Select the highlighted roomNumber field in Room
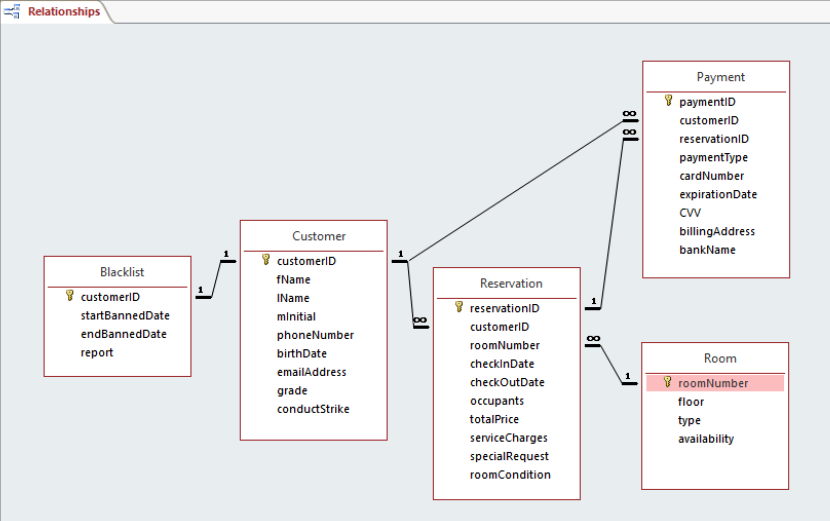 click(715, 383)
